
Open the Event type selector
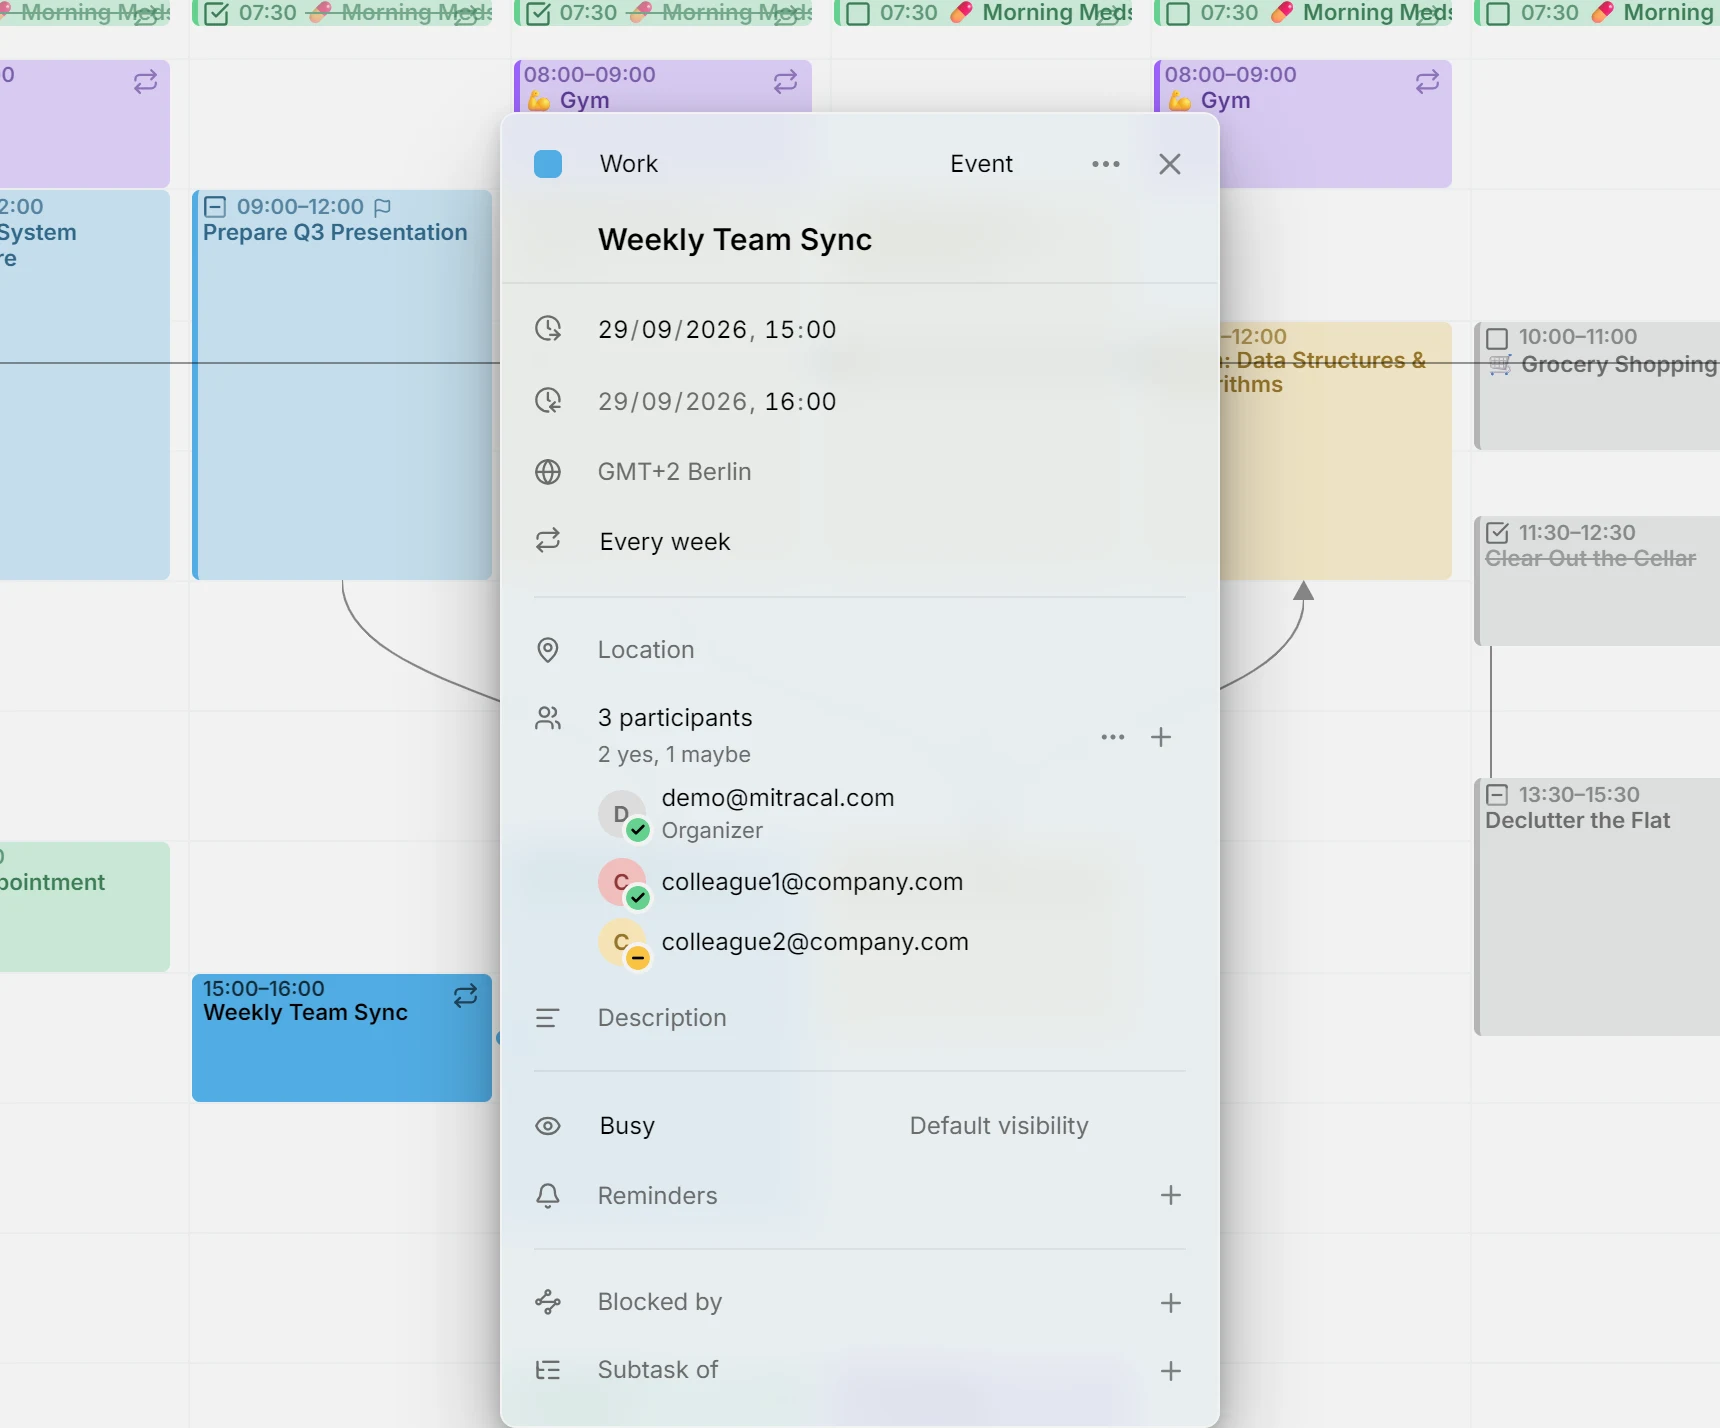[x=981, y=164]
